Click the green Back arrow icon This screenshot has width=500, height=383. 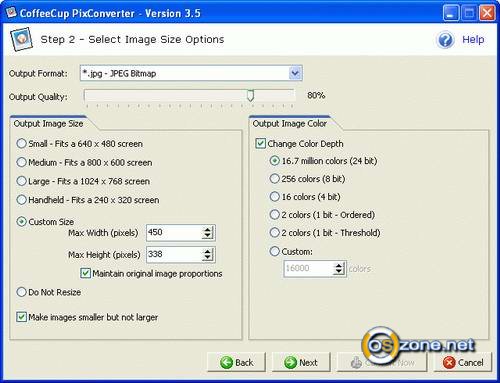pyautogui.click(x=226, y=362)
